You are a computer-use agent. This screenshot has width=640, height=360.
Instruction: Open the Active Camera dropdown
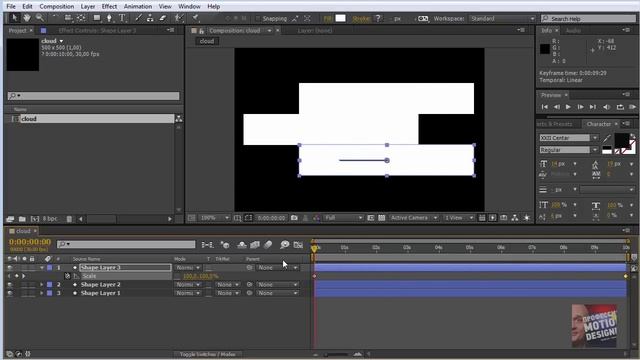[x=413, y=218]
